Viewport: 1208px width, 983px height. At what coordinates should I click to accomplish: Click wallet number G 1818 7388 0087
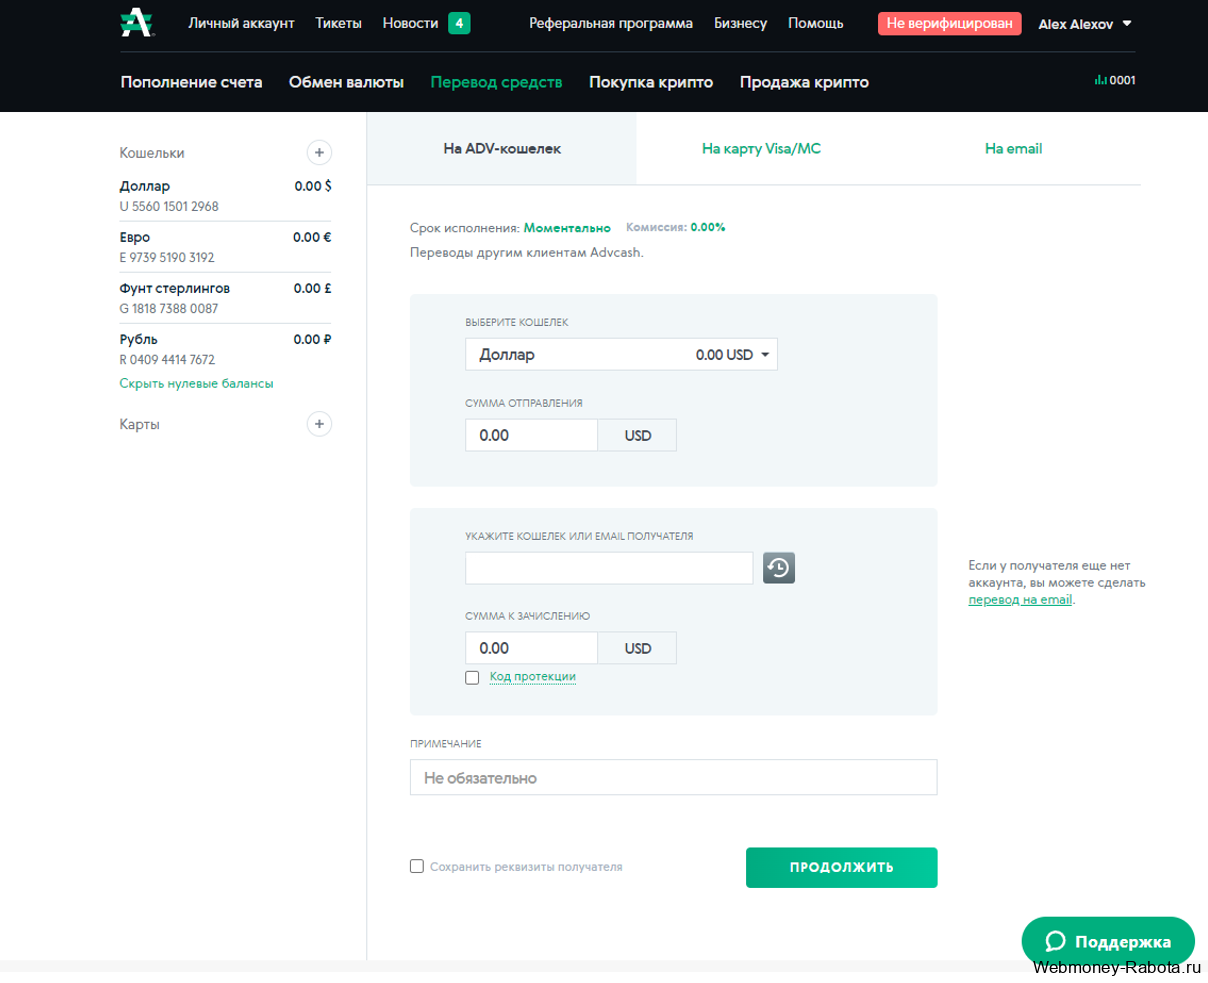[169, 308]
